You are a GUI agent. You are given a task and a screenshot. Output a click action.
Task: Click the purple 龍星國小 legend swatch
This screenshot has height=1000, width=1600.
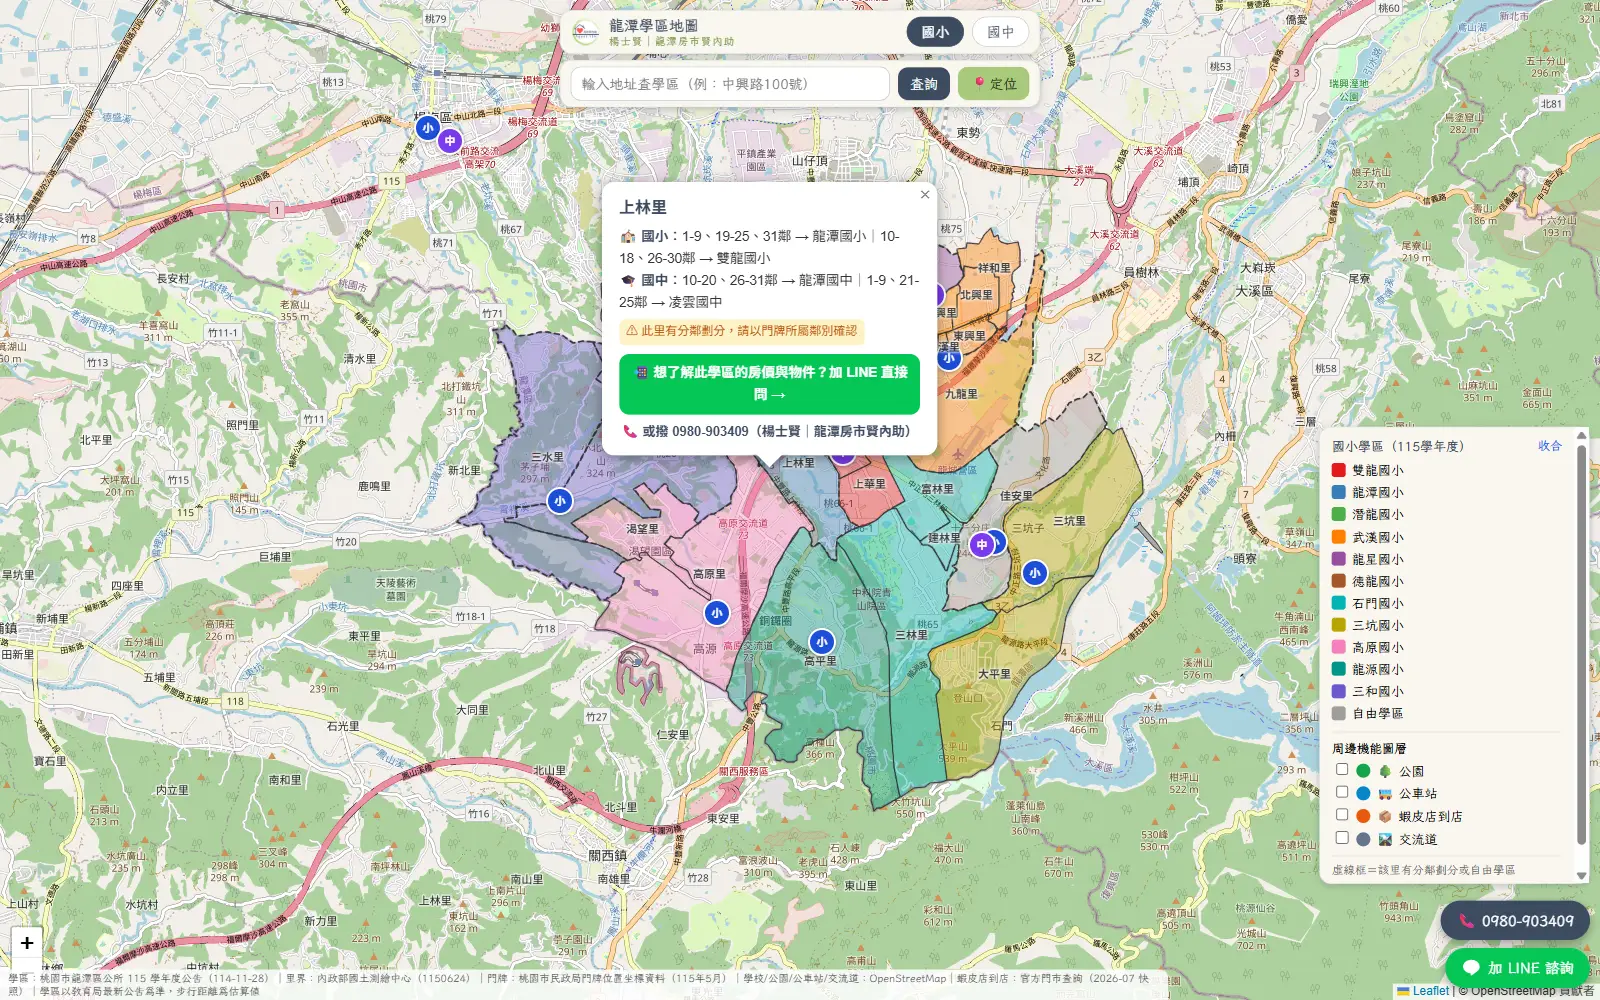coord(1339,559)
